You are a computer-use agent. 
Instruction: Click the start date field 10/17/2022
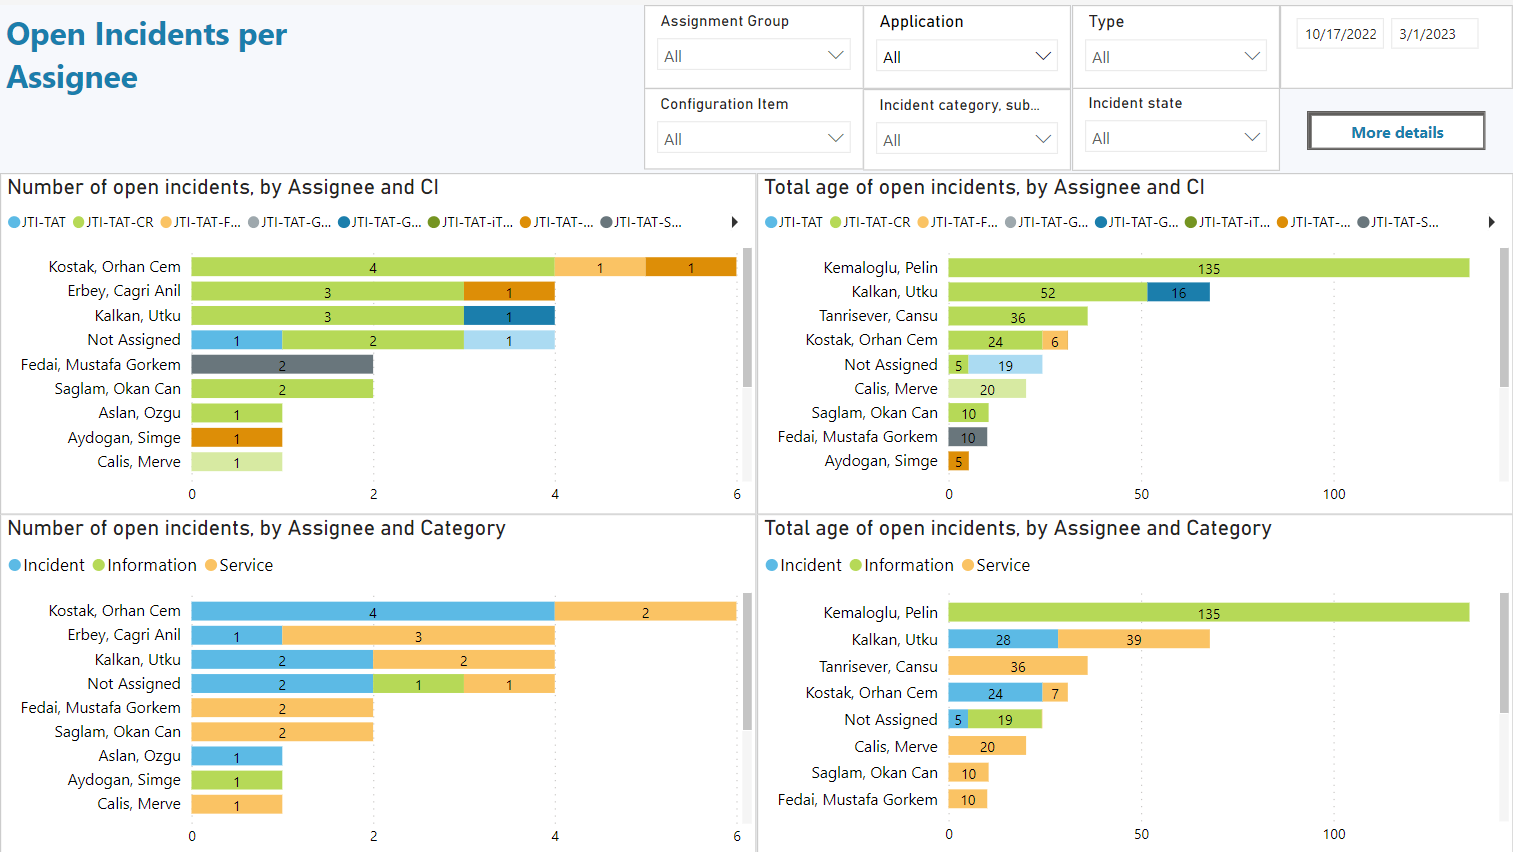(1340, 34)
